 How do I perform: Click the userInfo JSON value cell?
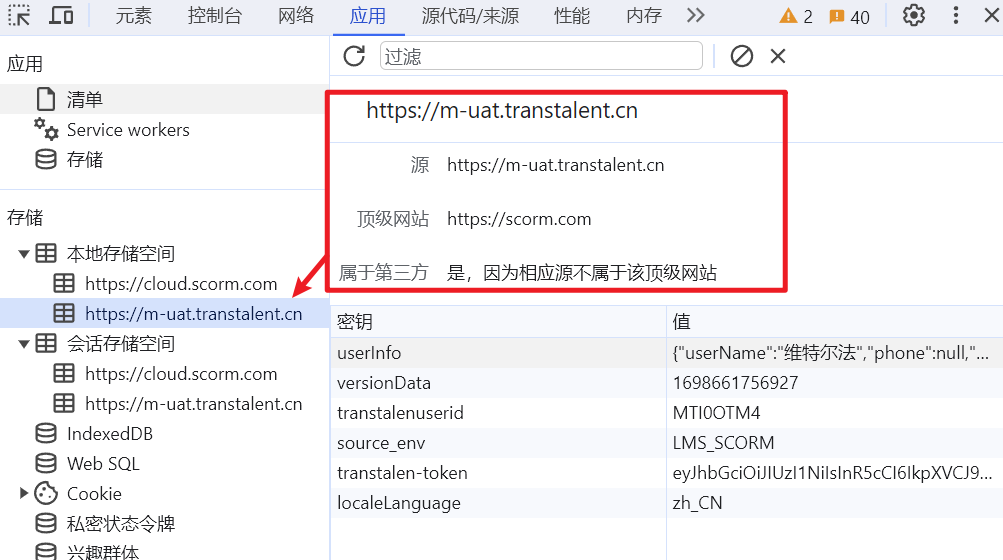point(835,353)
